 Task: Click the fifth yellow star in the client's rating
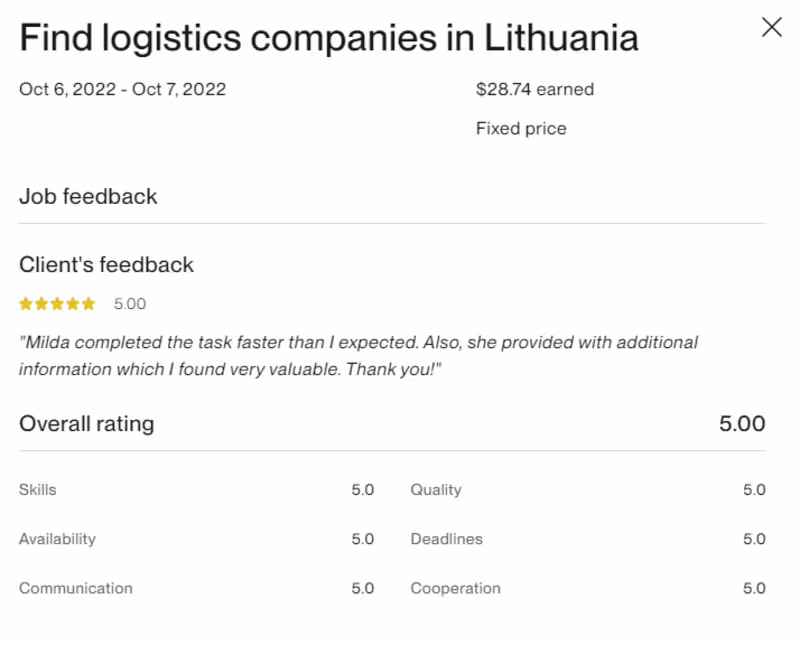(89, 304)
